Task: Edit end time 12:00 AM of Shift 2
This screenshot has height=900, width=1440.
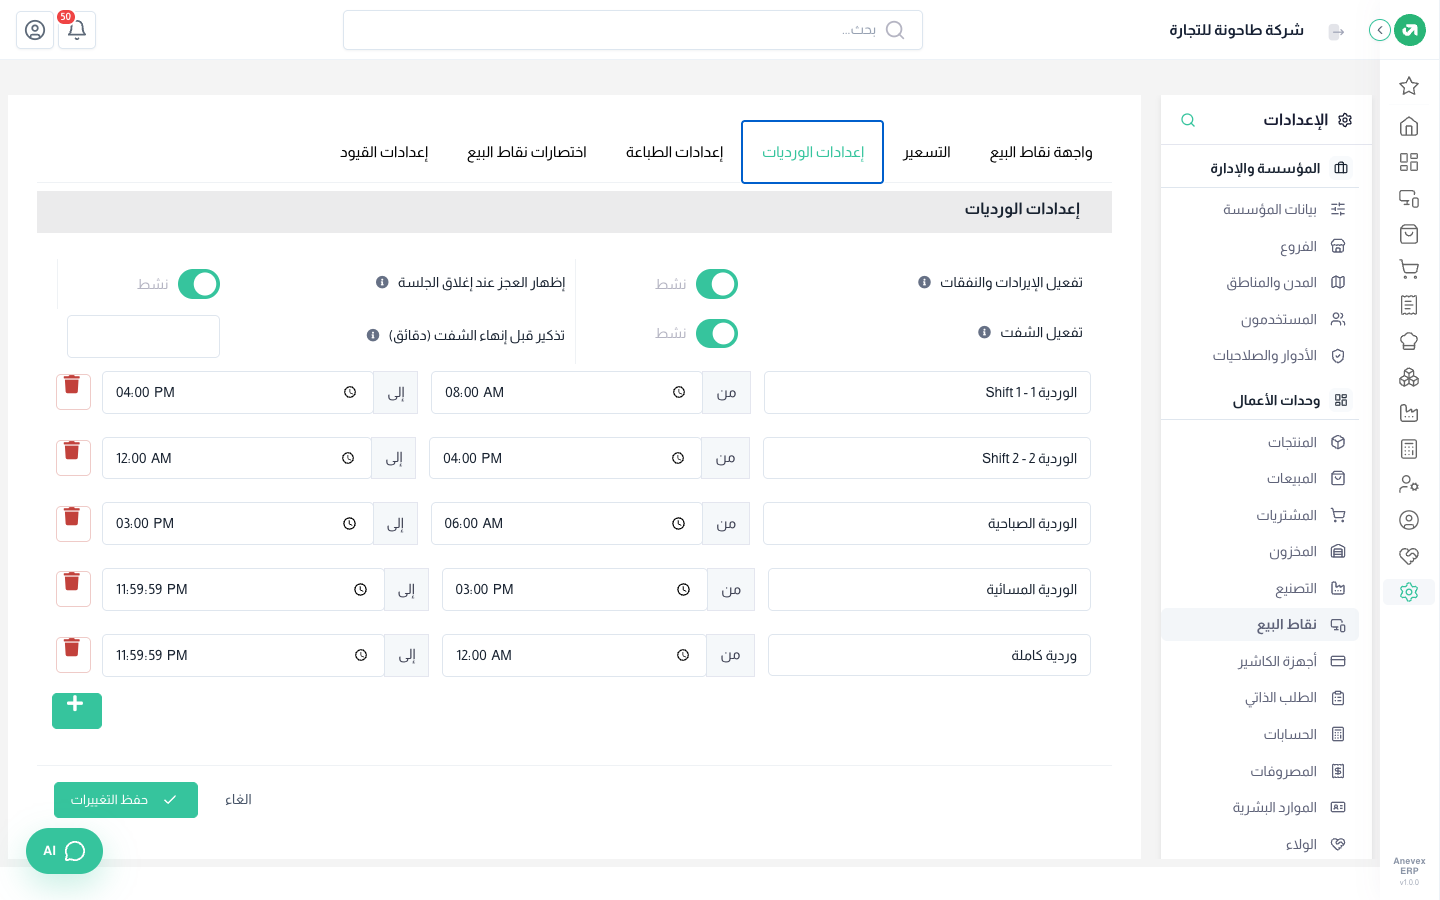Action: tap(237, 458)
